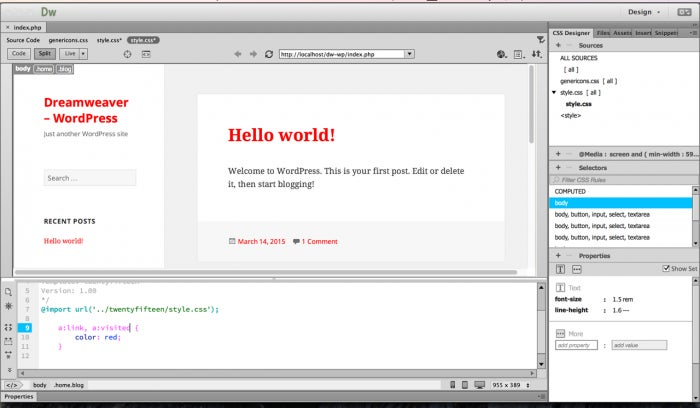Click the add property field
The width and height of the screenshot is (700, 408).
point(576,345)
